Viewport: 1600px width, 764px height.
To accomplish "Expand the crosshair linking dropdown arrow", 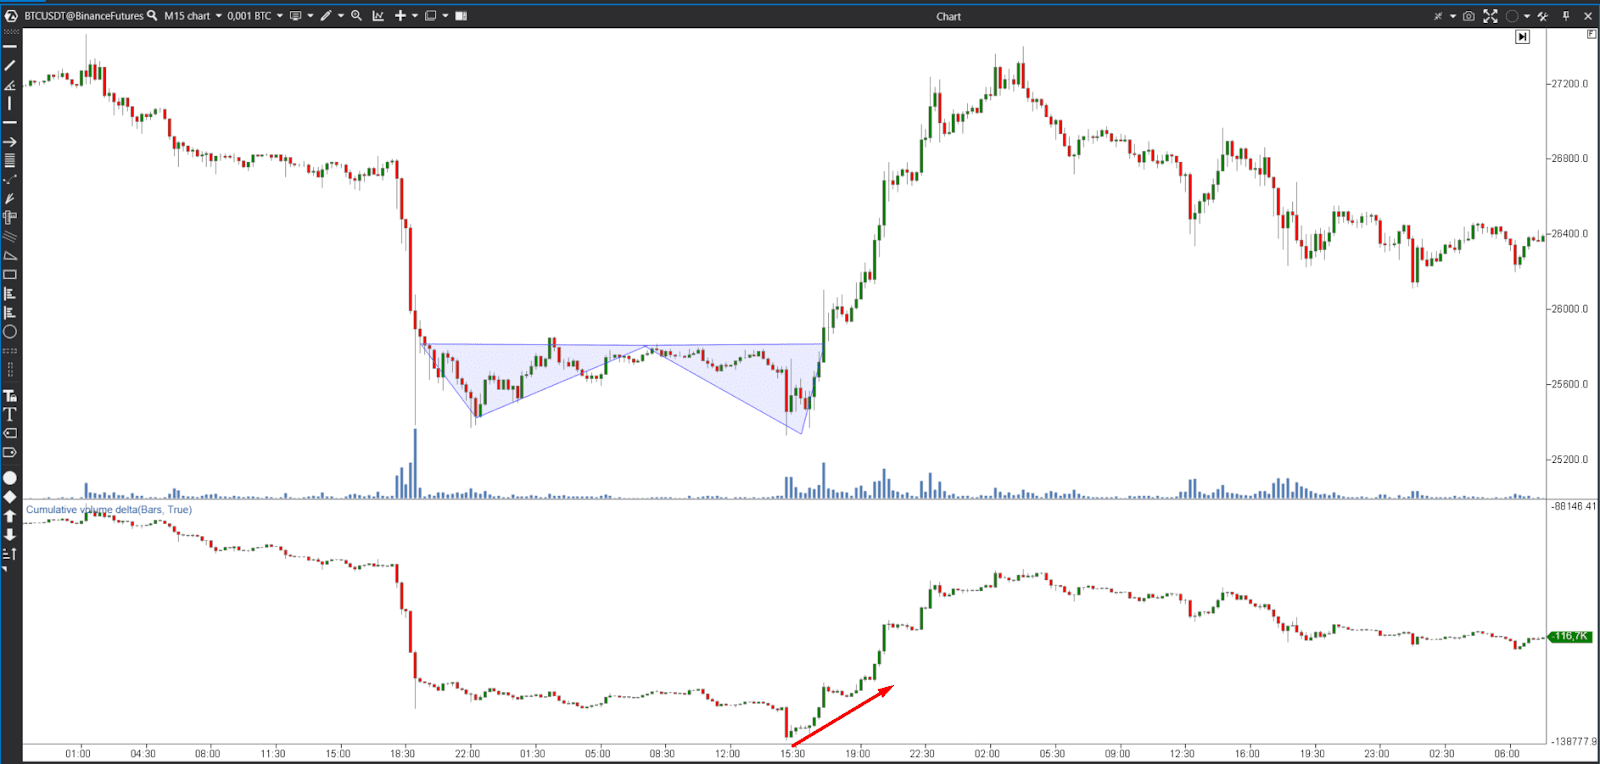I will click(1453, 16).
